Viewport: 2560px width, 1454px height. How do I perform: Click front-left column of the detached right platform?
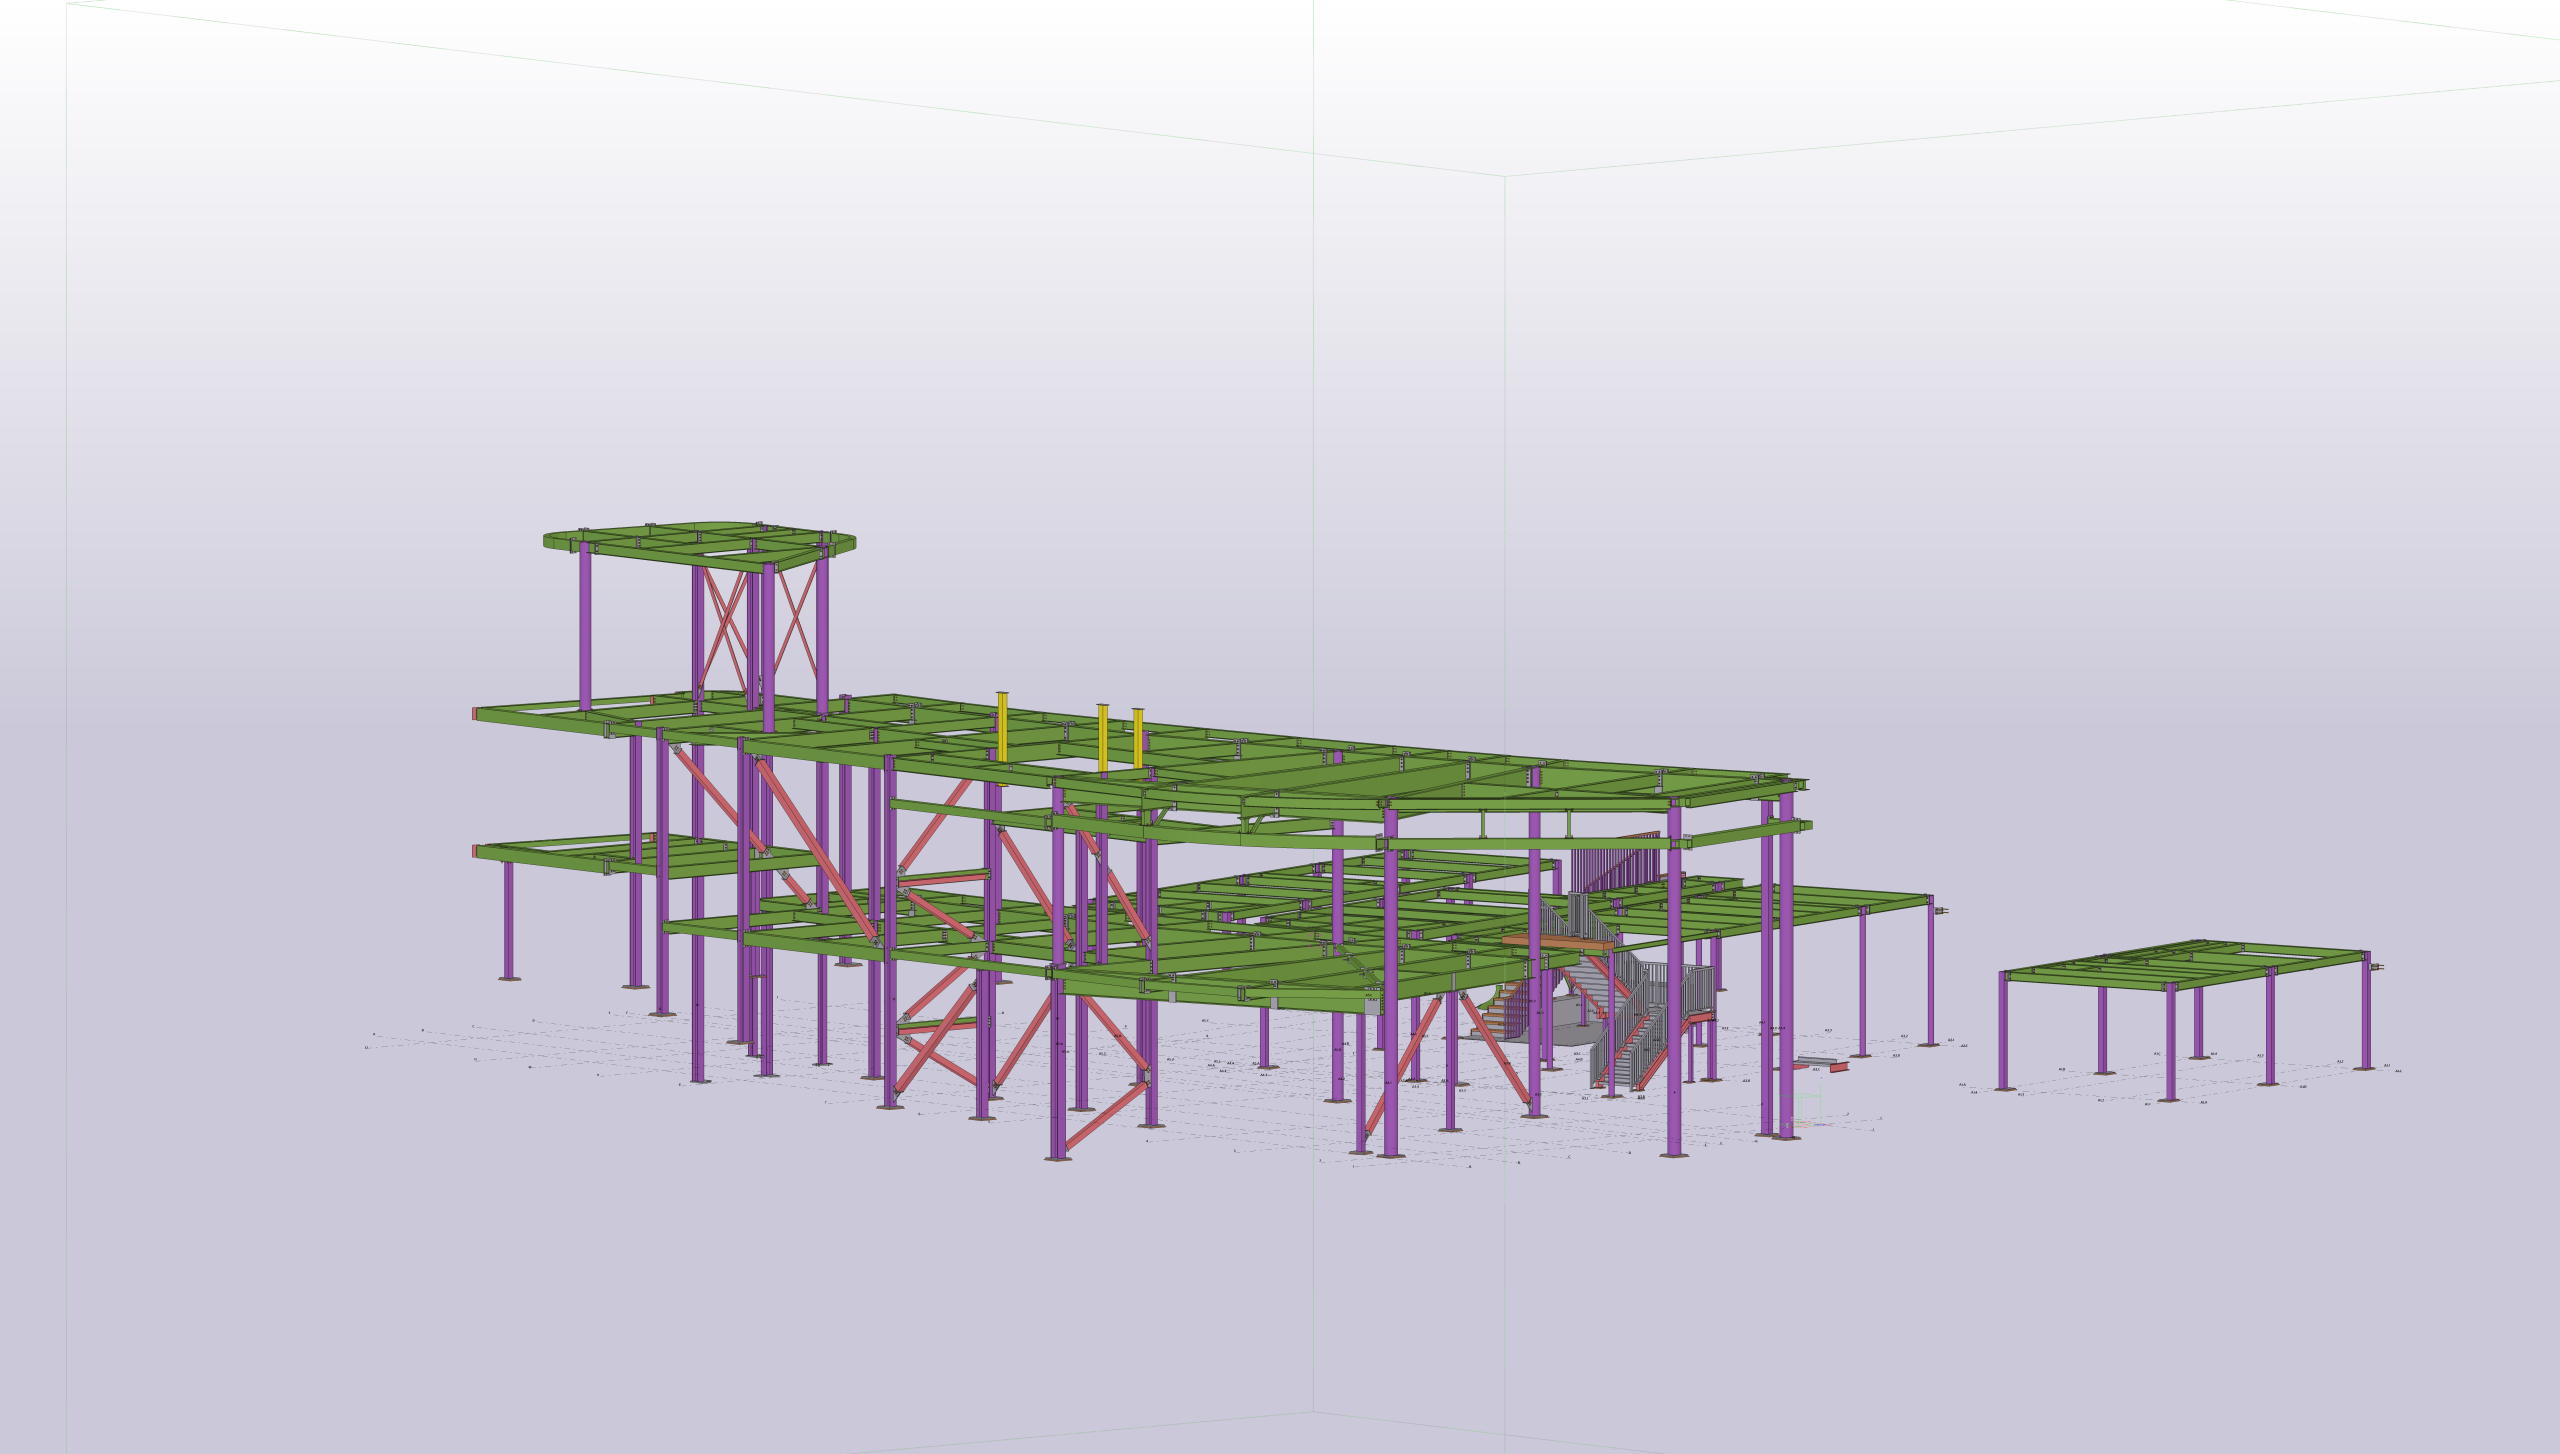(2003, 1032)
